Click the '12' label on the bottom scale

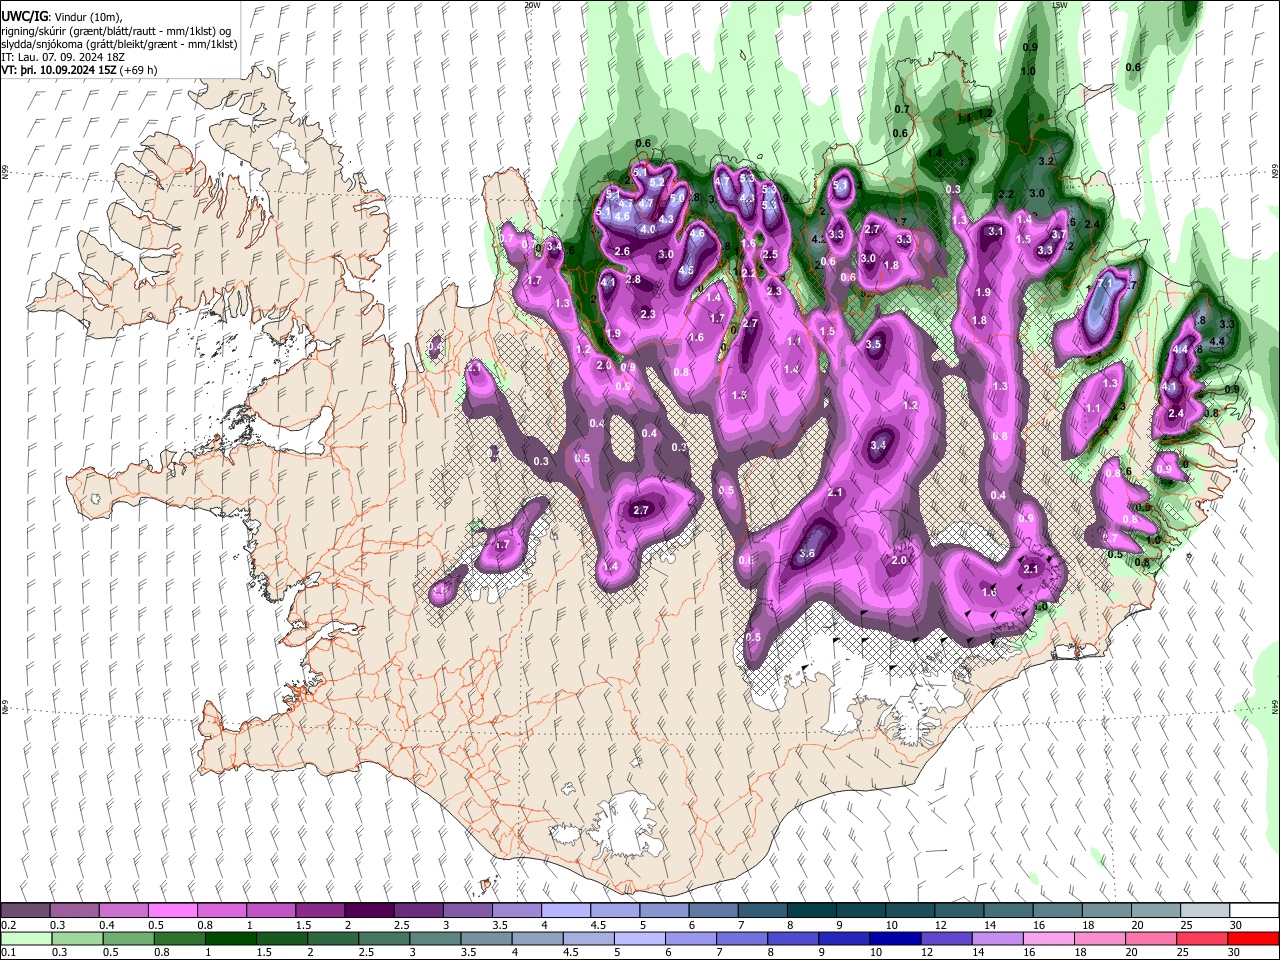tap(927, 953)
